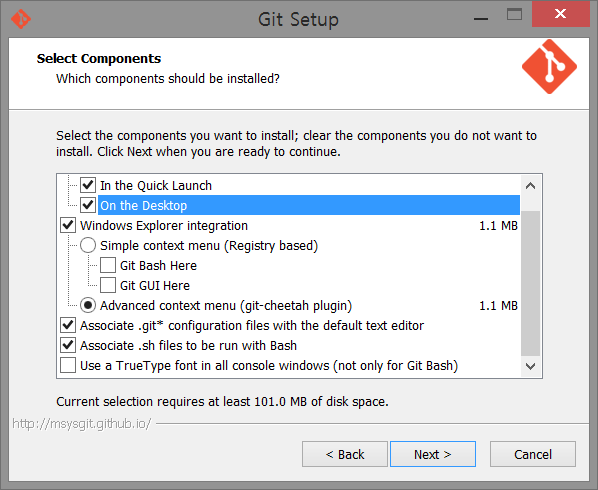This screenshot has width=598, height=490.
Task: Click the vertical scrollbar thumb
Action: (x=530, y=283)
